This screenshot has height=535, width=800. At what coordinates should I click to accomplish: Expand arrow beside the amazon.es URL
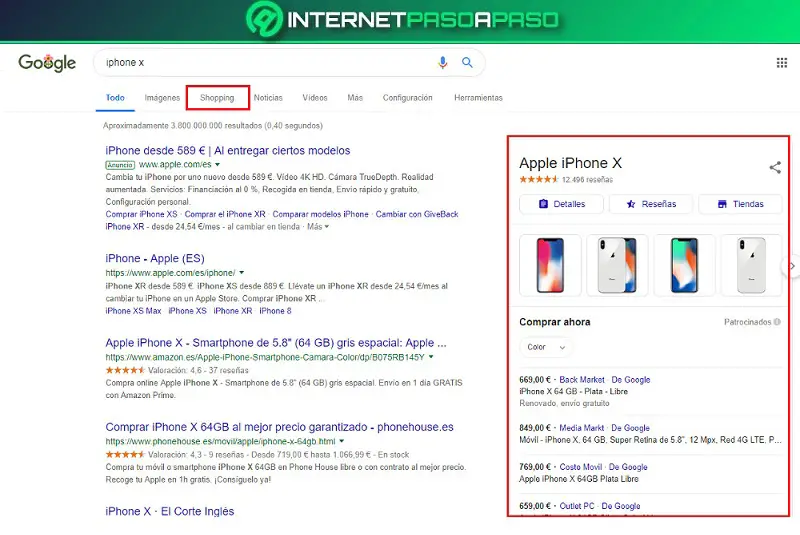(431, 357)
